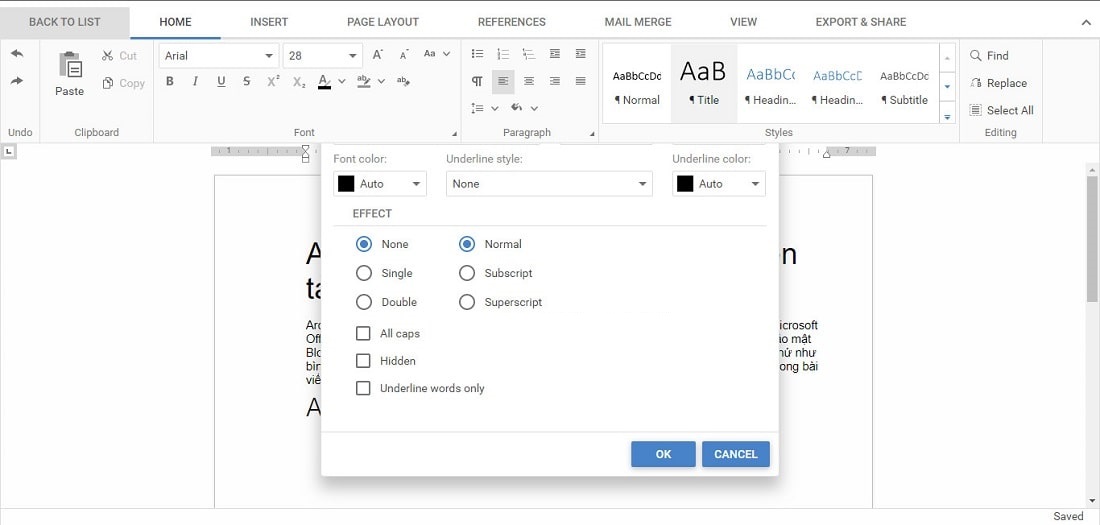Insert a bulleted list
Screen dimensions: 1100x525
(477, 54)
